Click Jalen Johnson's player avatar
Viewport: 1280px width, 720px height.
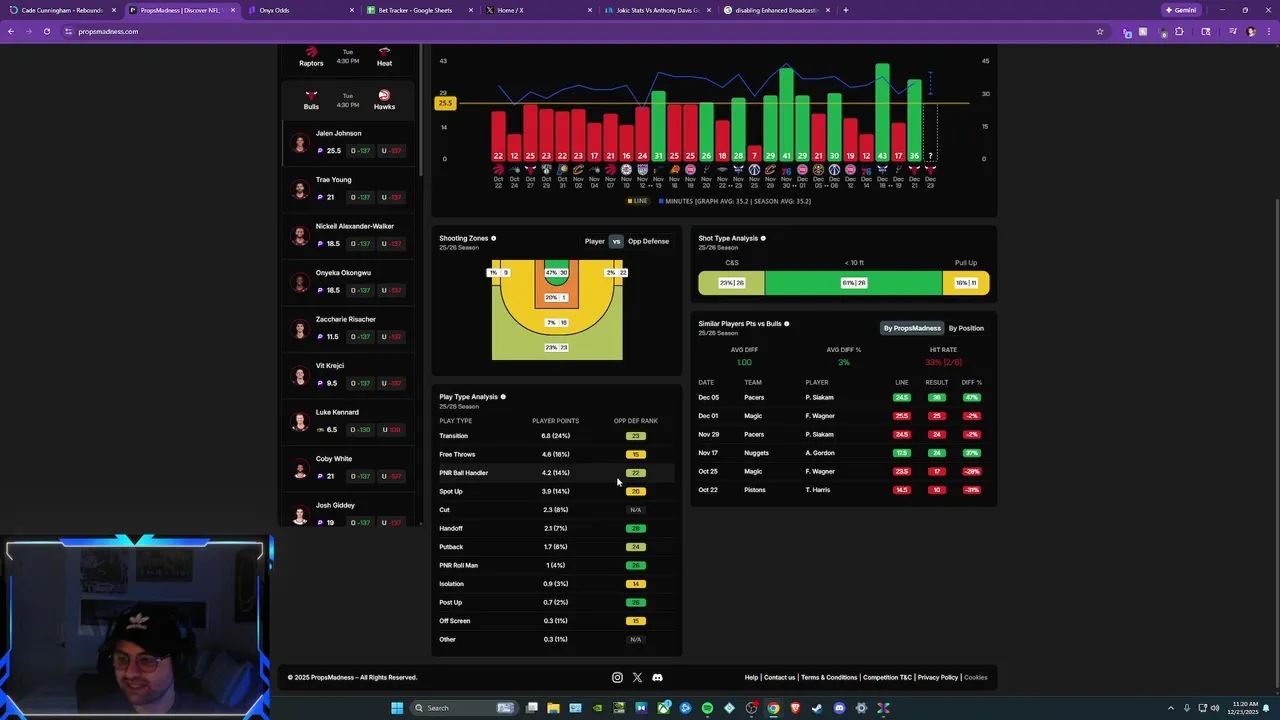300,143
